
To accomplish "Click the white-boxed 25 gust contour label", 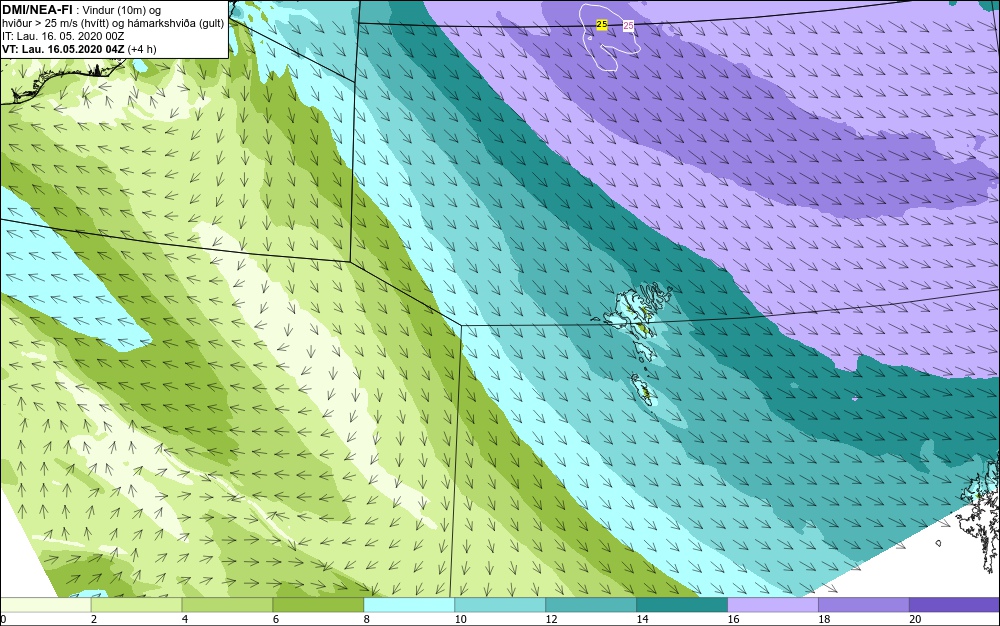I will coord(628,25).
